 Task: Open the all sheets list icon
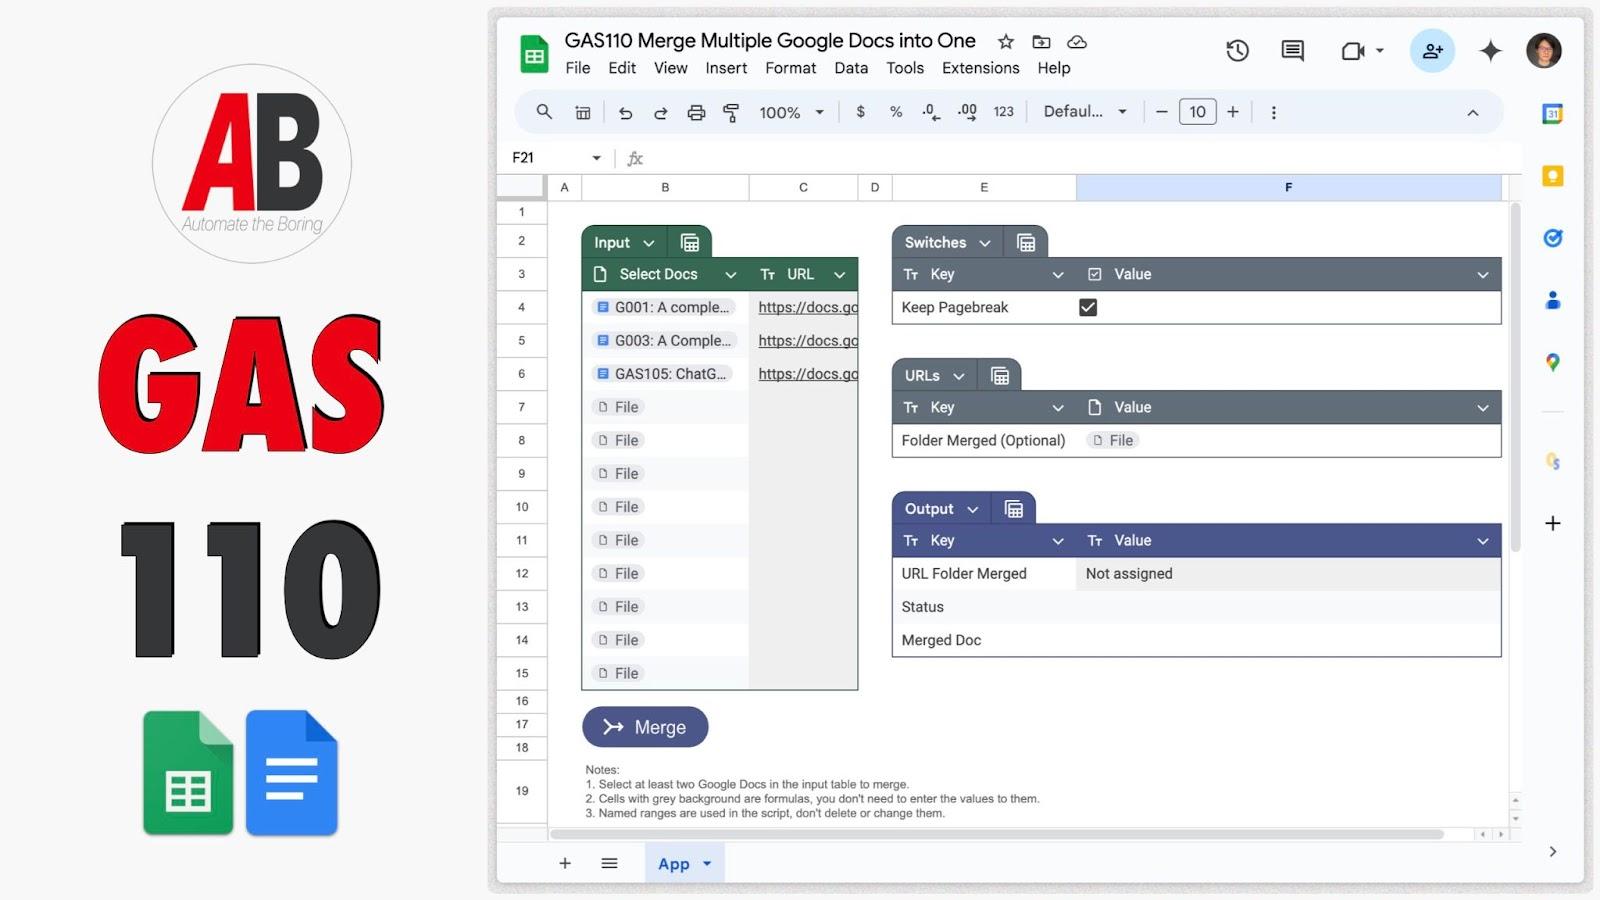coord(609,863)
